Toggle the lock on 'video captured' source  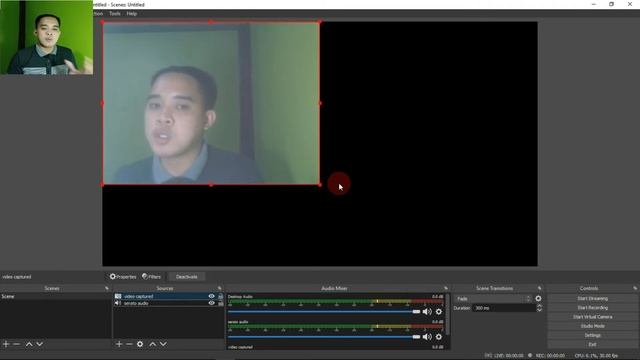coord(221,296)
